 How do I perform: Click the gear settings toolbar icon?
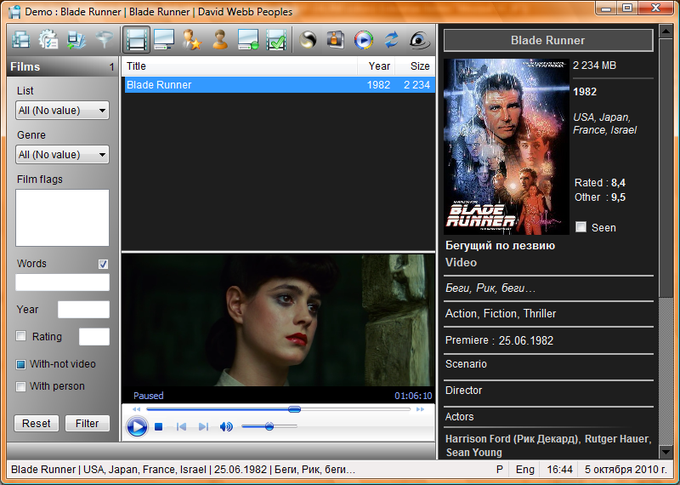point(47,40)
